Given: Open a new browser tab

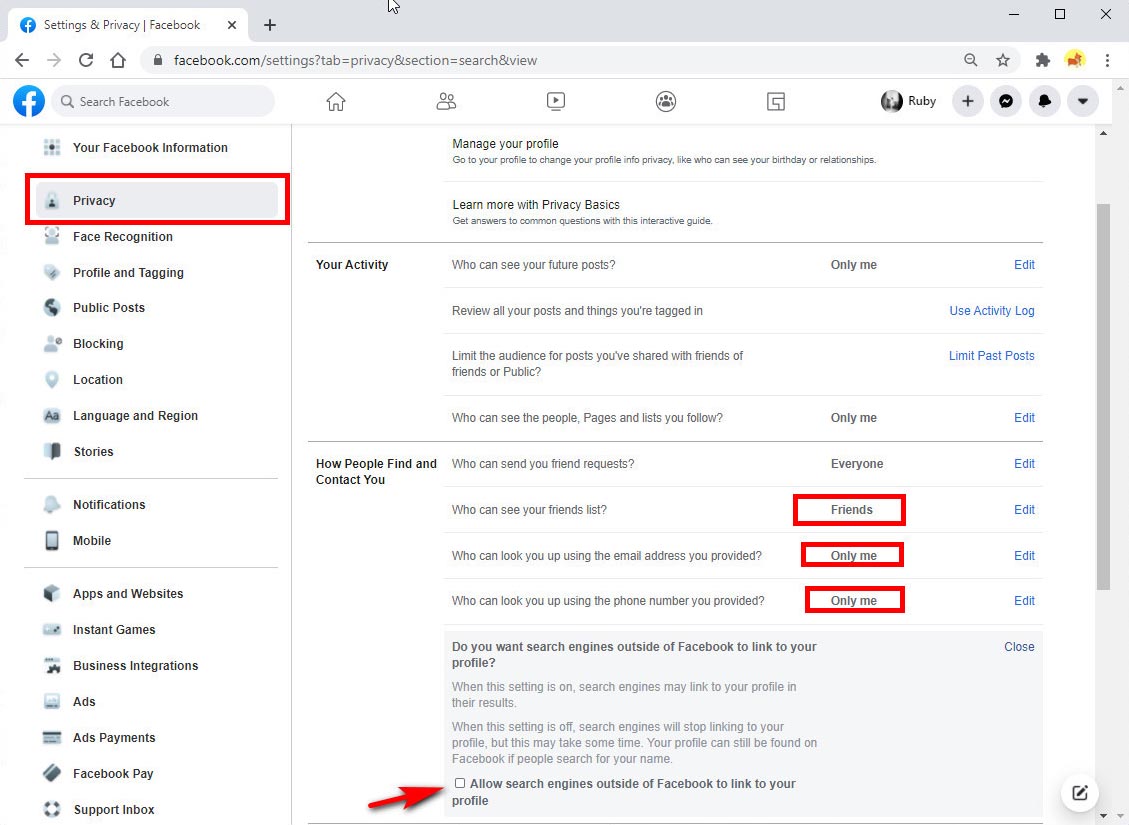Looking at the screenshot, I should click(270, 25).
